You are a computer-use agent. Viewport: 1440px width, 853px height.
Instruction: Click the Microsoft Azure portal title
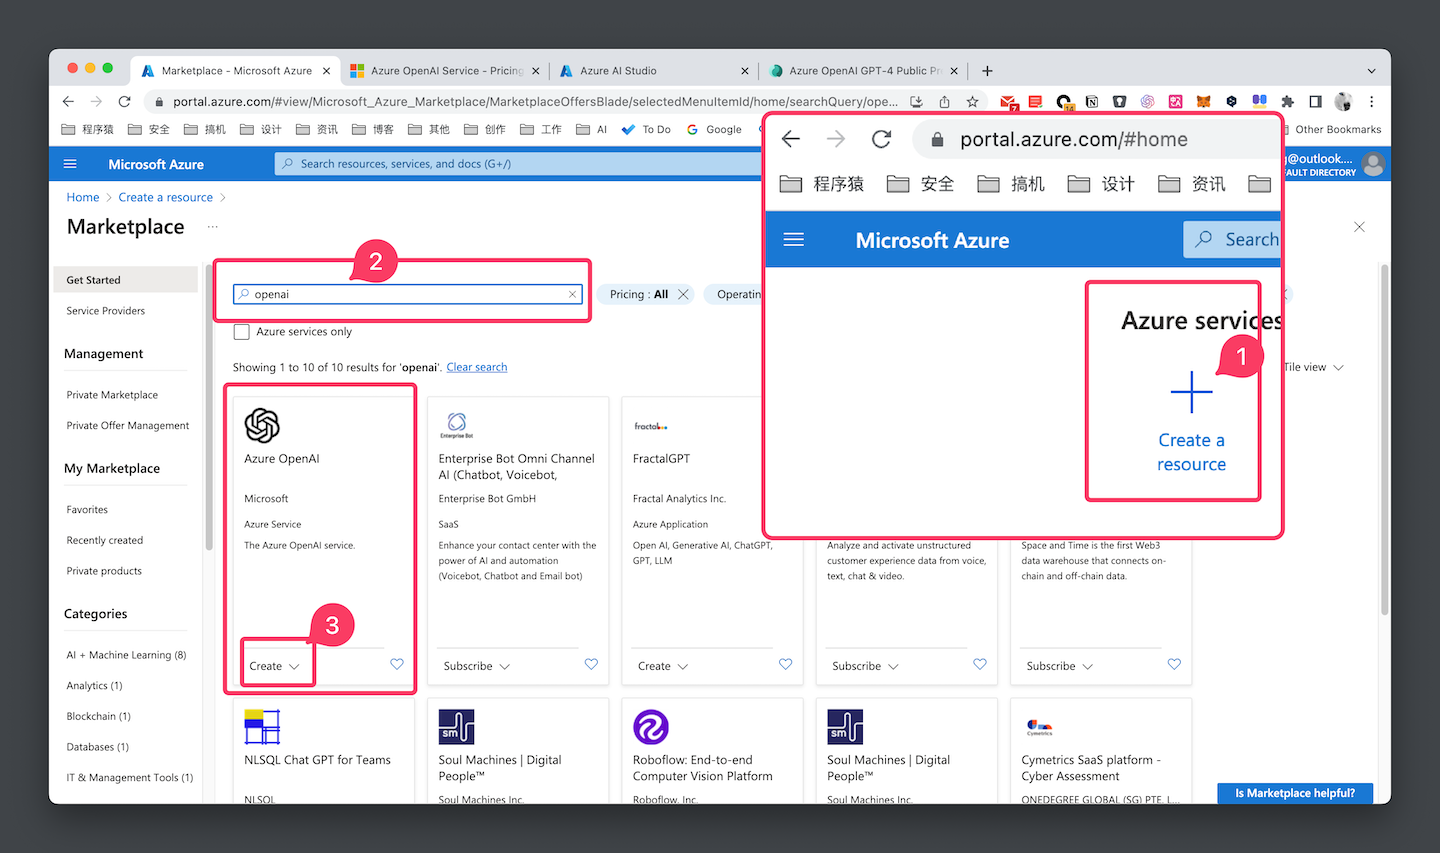click(x=156, y=164)
